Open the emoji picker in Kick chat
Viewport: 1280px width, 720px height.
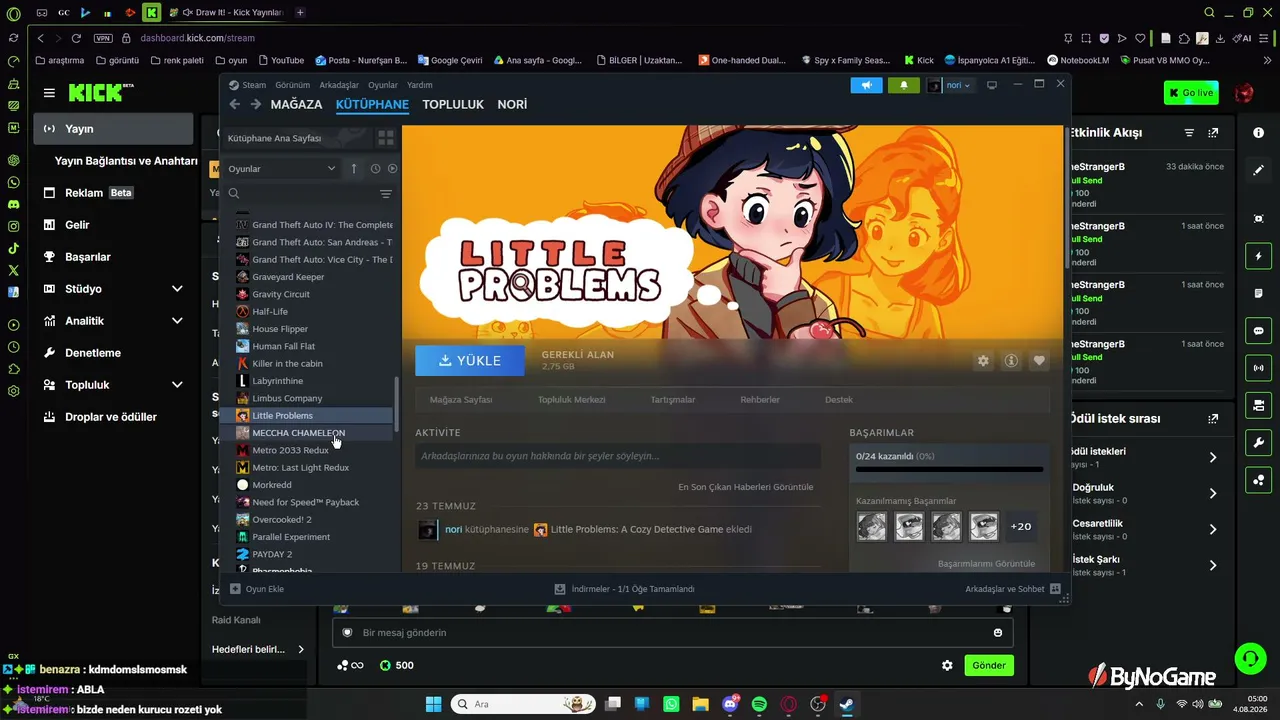(998, 633)
